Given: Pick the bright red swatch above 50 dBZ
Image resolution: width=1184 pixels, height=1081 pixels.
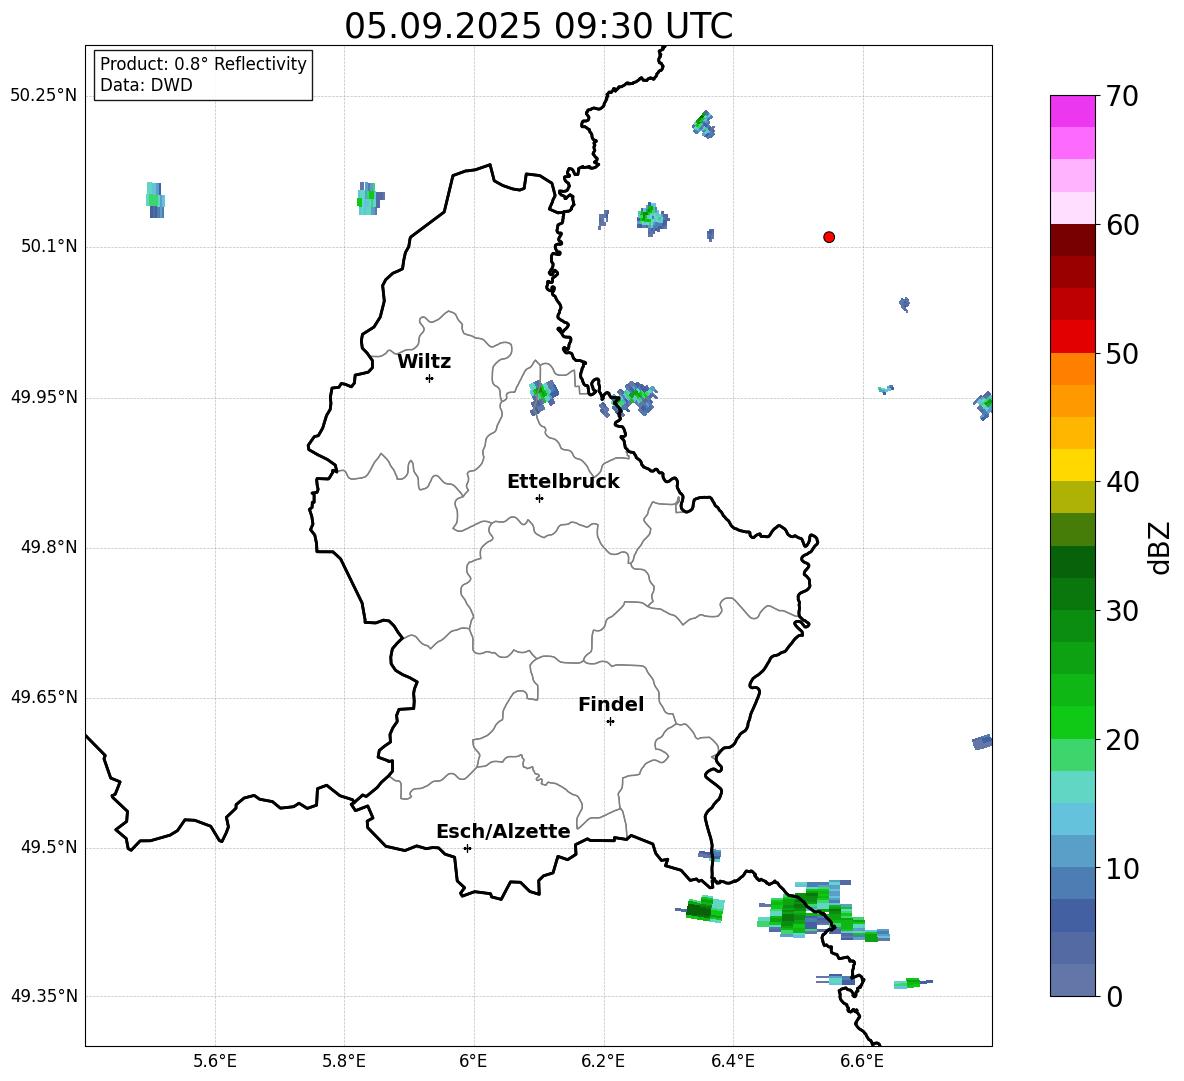Looking at the screenshot, I should [1073, 336].
